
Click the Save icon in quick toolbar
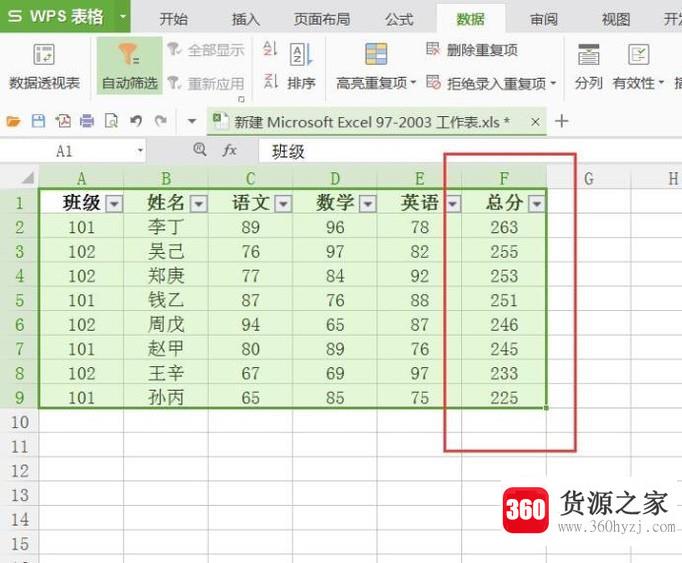38,121
